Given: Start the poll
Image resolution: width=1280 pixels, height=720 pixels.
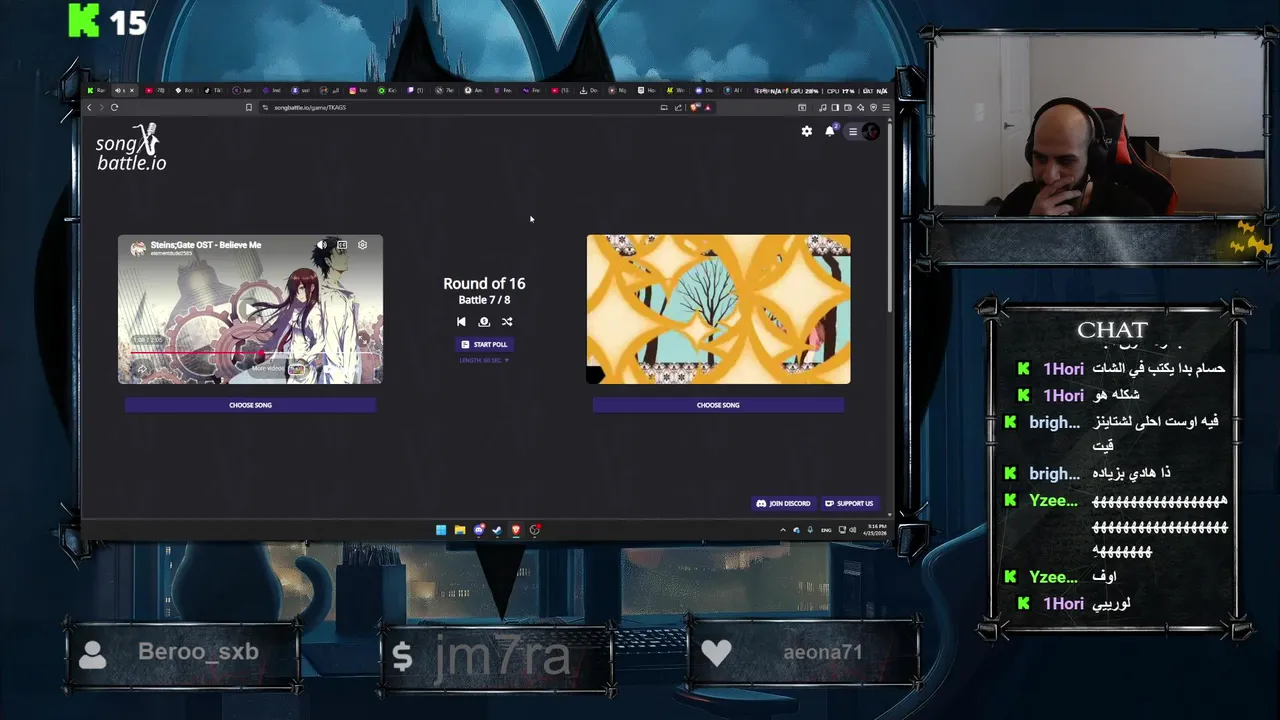Looking at the screenshot, I should (x=484, y=344).
